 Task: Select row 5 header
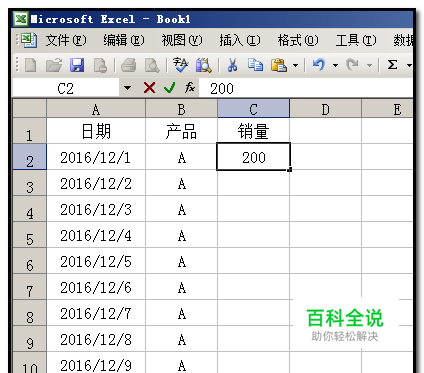point(29,235)
